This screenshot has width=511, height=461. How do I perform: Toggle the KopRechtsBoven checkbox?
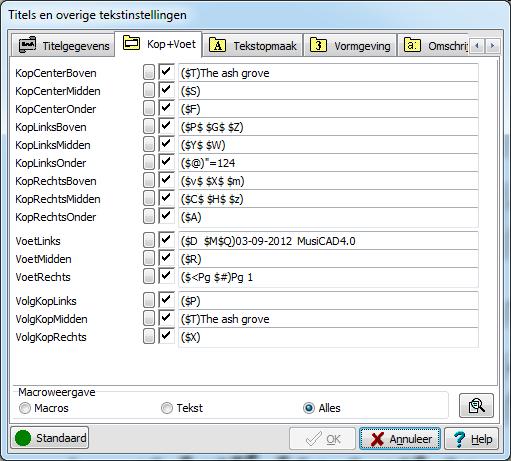tap(166, 180)
